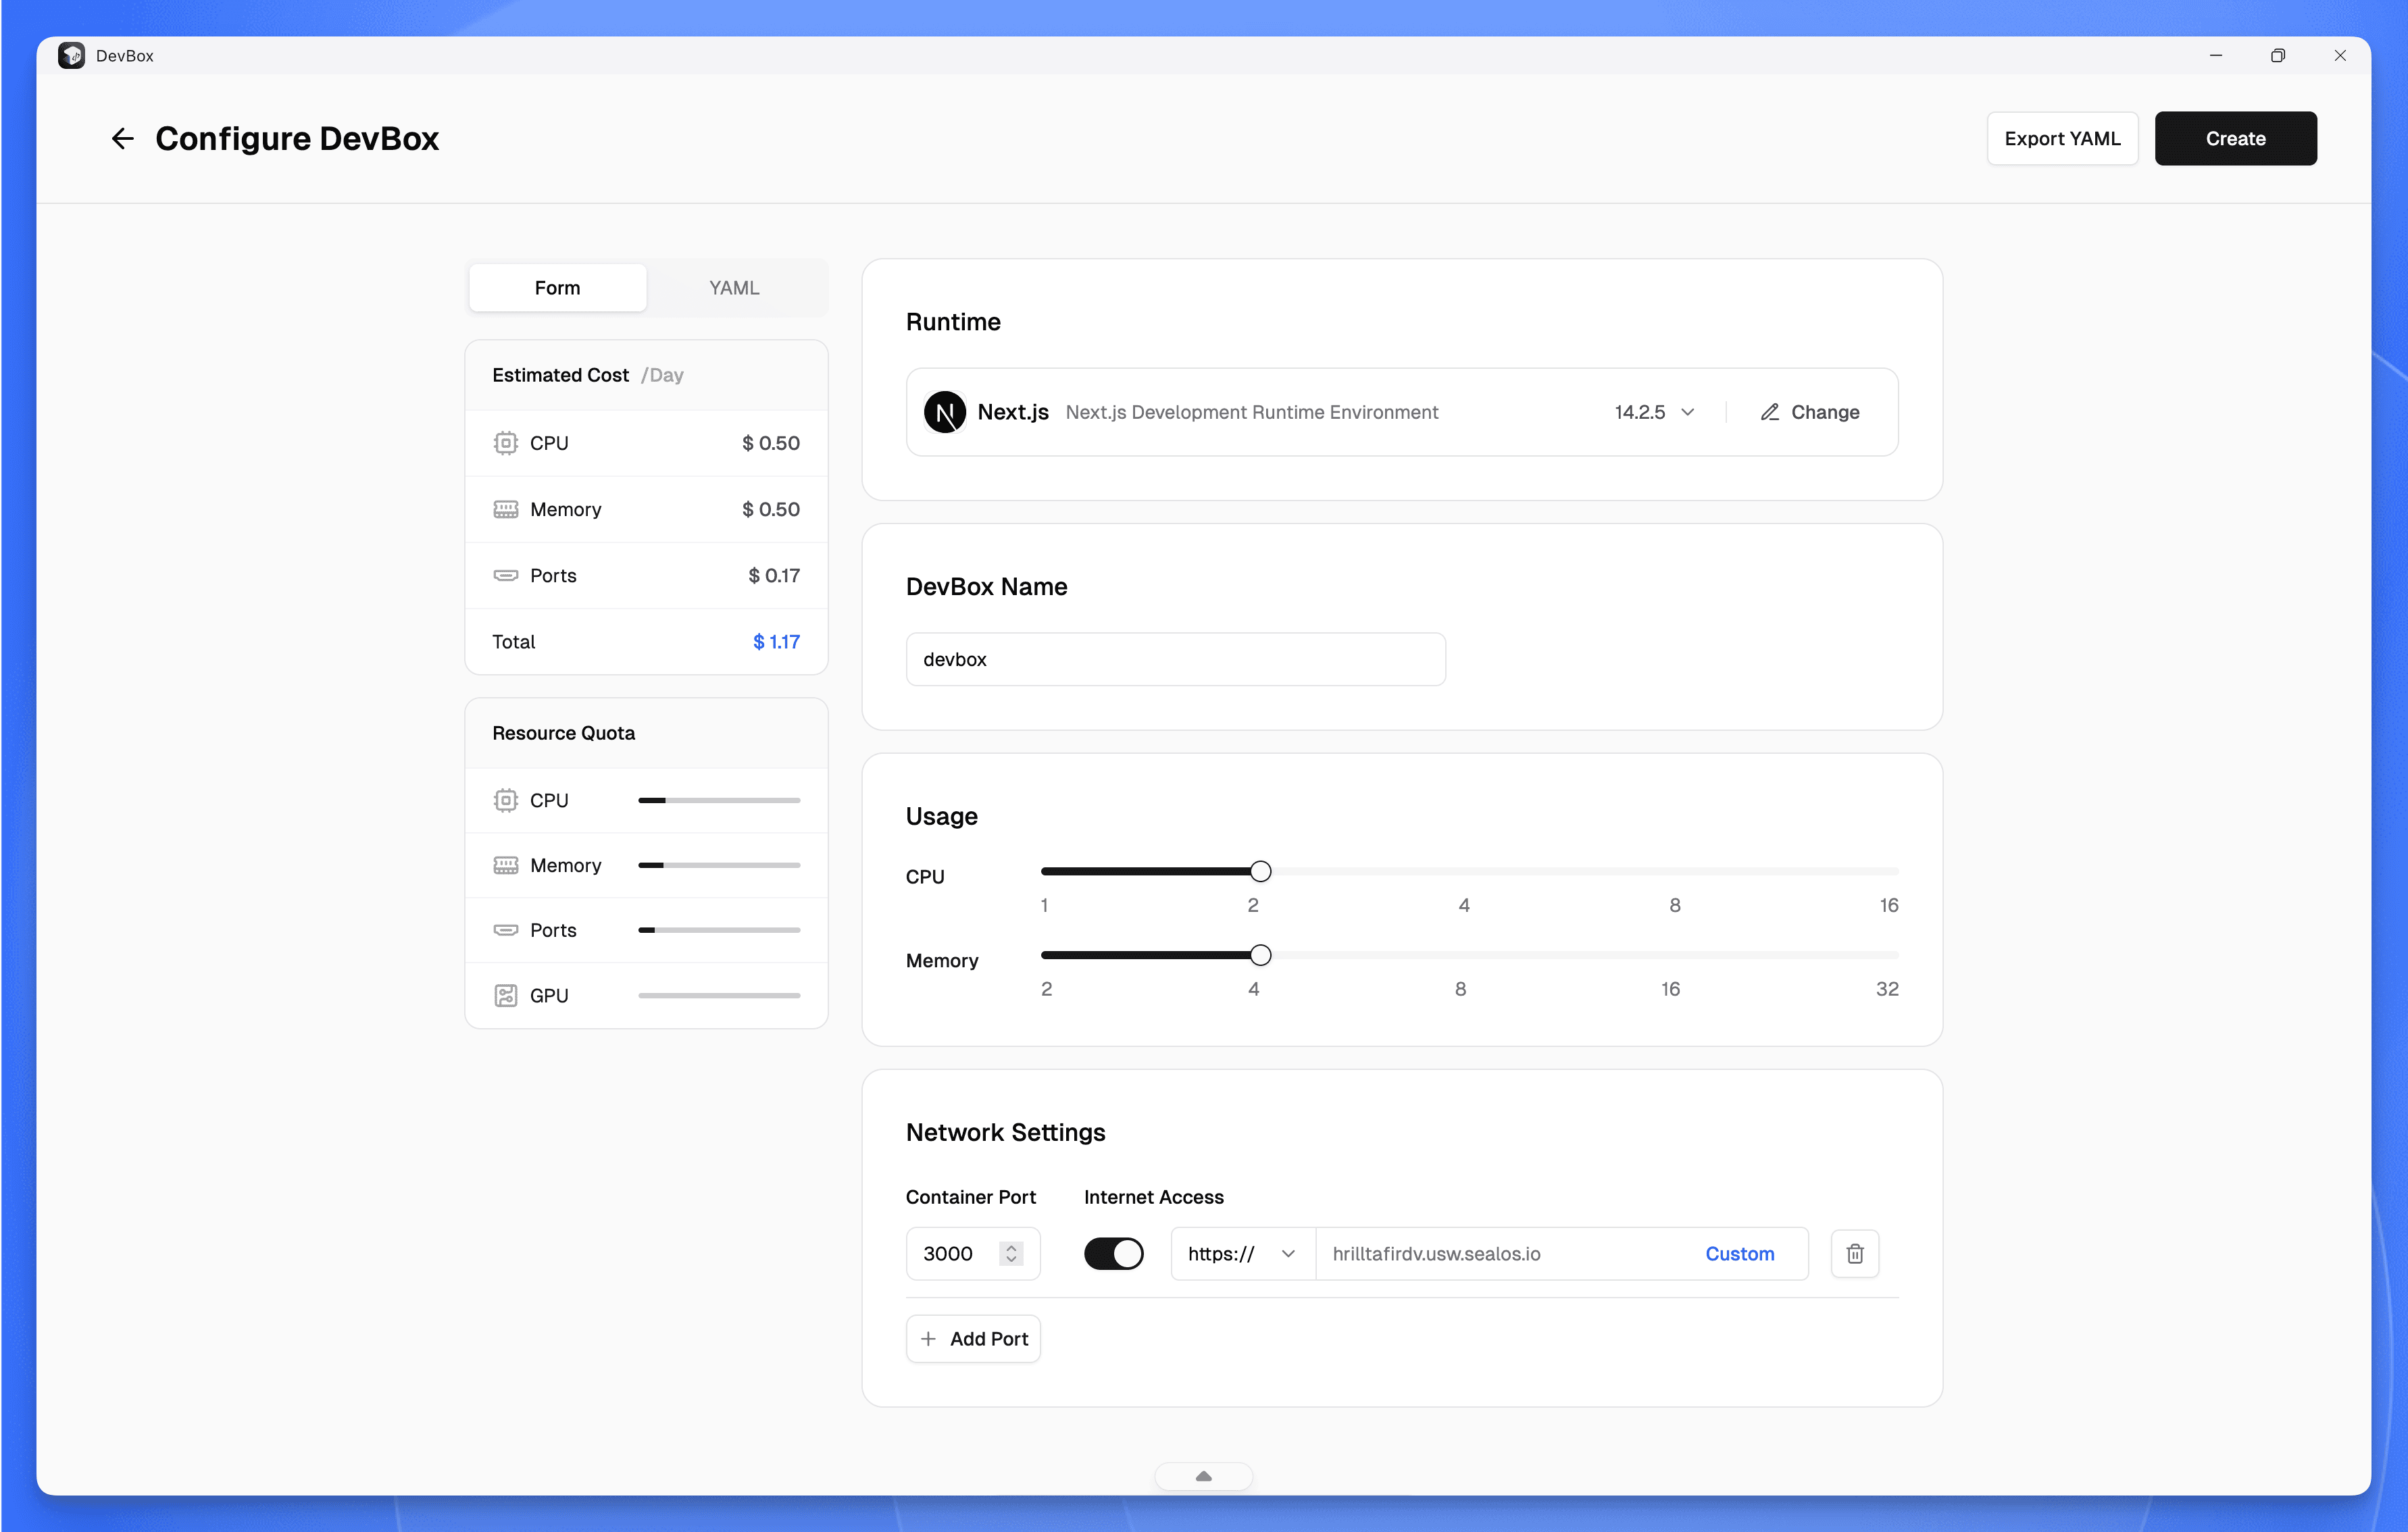
Task: Switch to the YAML tab
Action: [734, 288]
